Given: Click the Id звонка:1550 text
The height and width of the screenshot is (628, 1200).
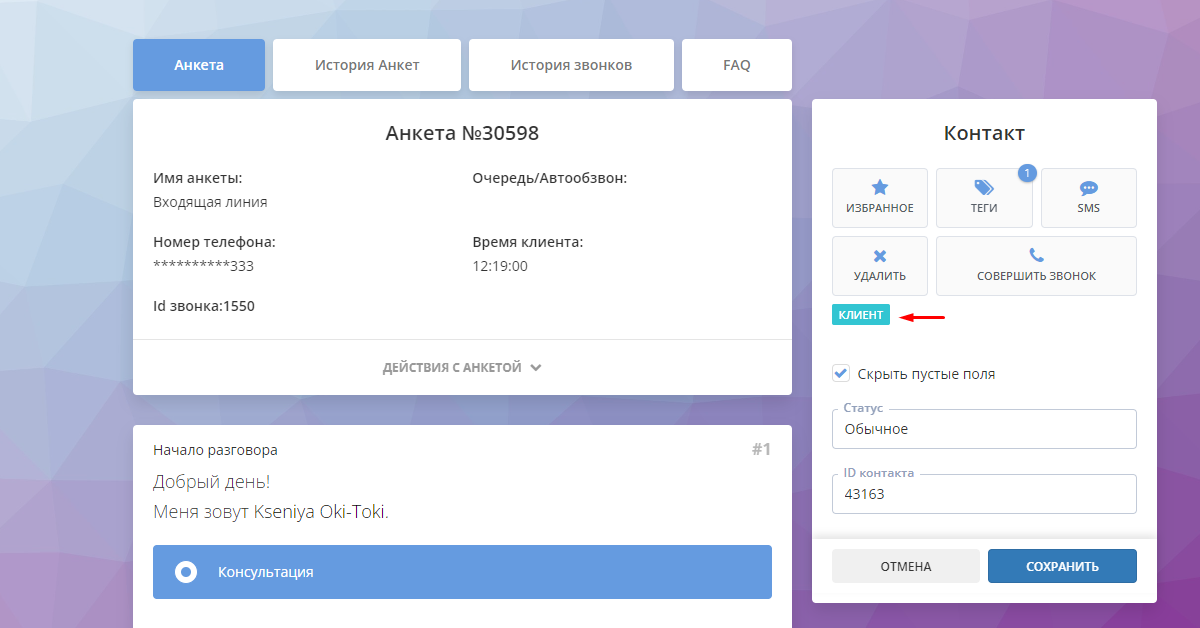Looking at the screenshot, I should click(x=204, y=306).
